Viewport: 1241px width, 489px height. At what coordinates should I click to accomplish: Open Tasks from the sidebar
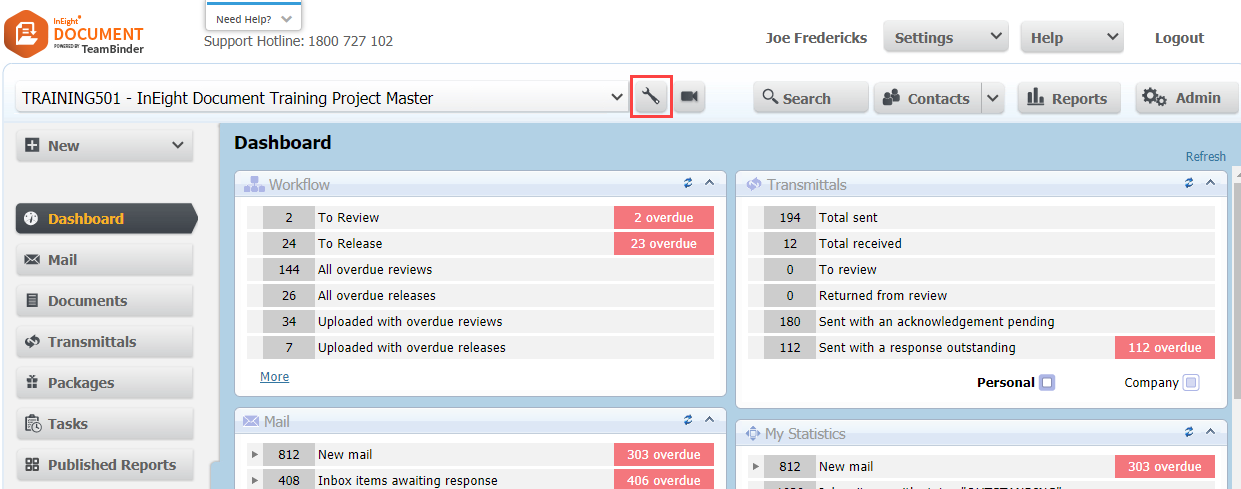coord(105,424)
